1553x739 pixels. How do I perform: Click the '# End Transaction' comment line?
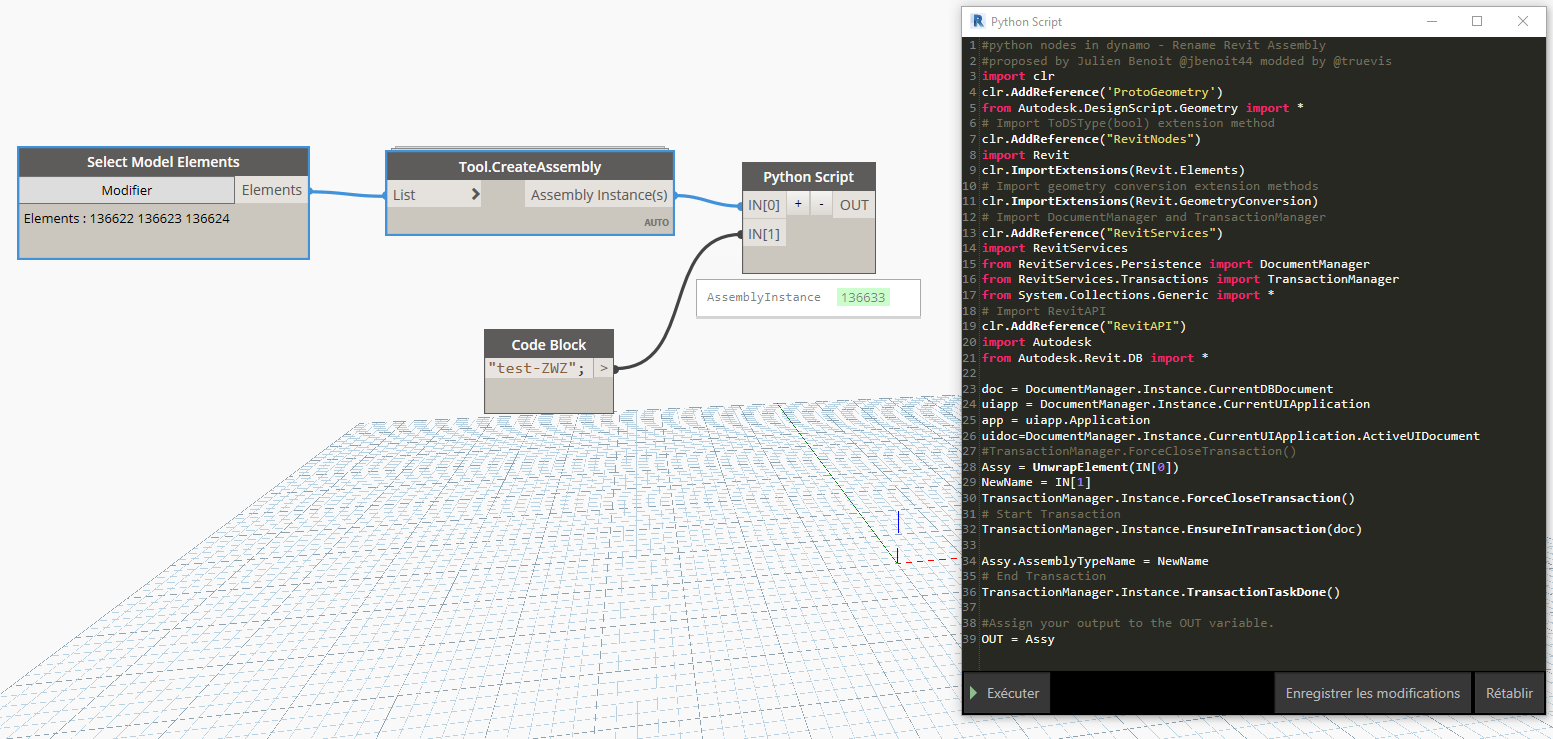click(1044, 576)
